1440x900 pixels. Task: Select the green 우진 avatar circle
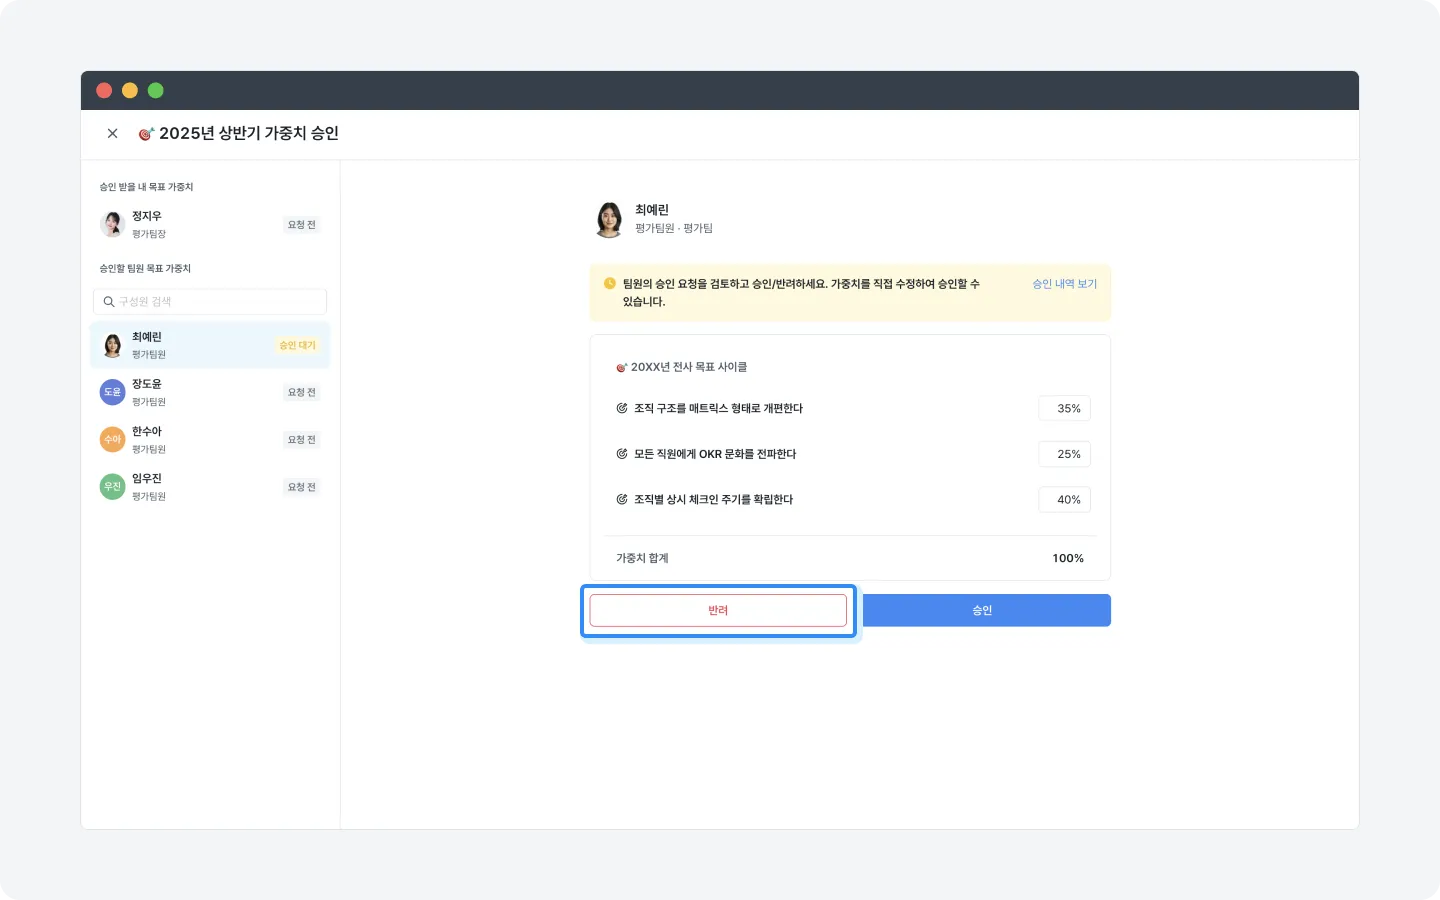(112, 486)
